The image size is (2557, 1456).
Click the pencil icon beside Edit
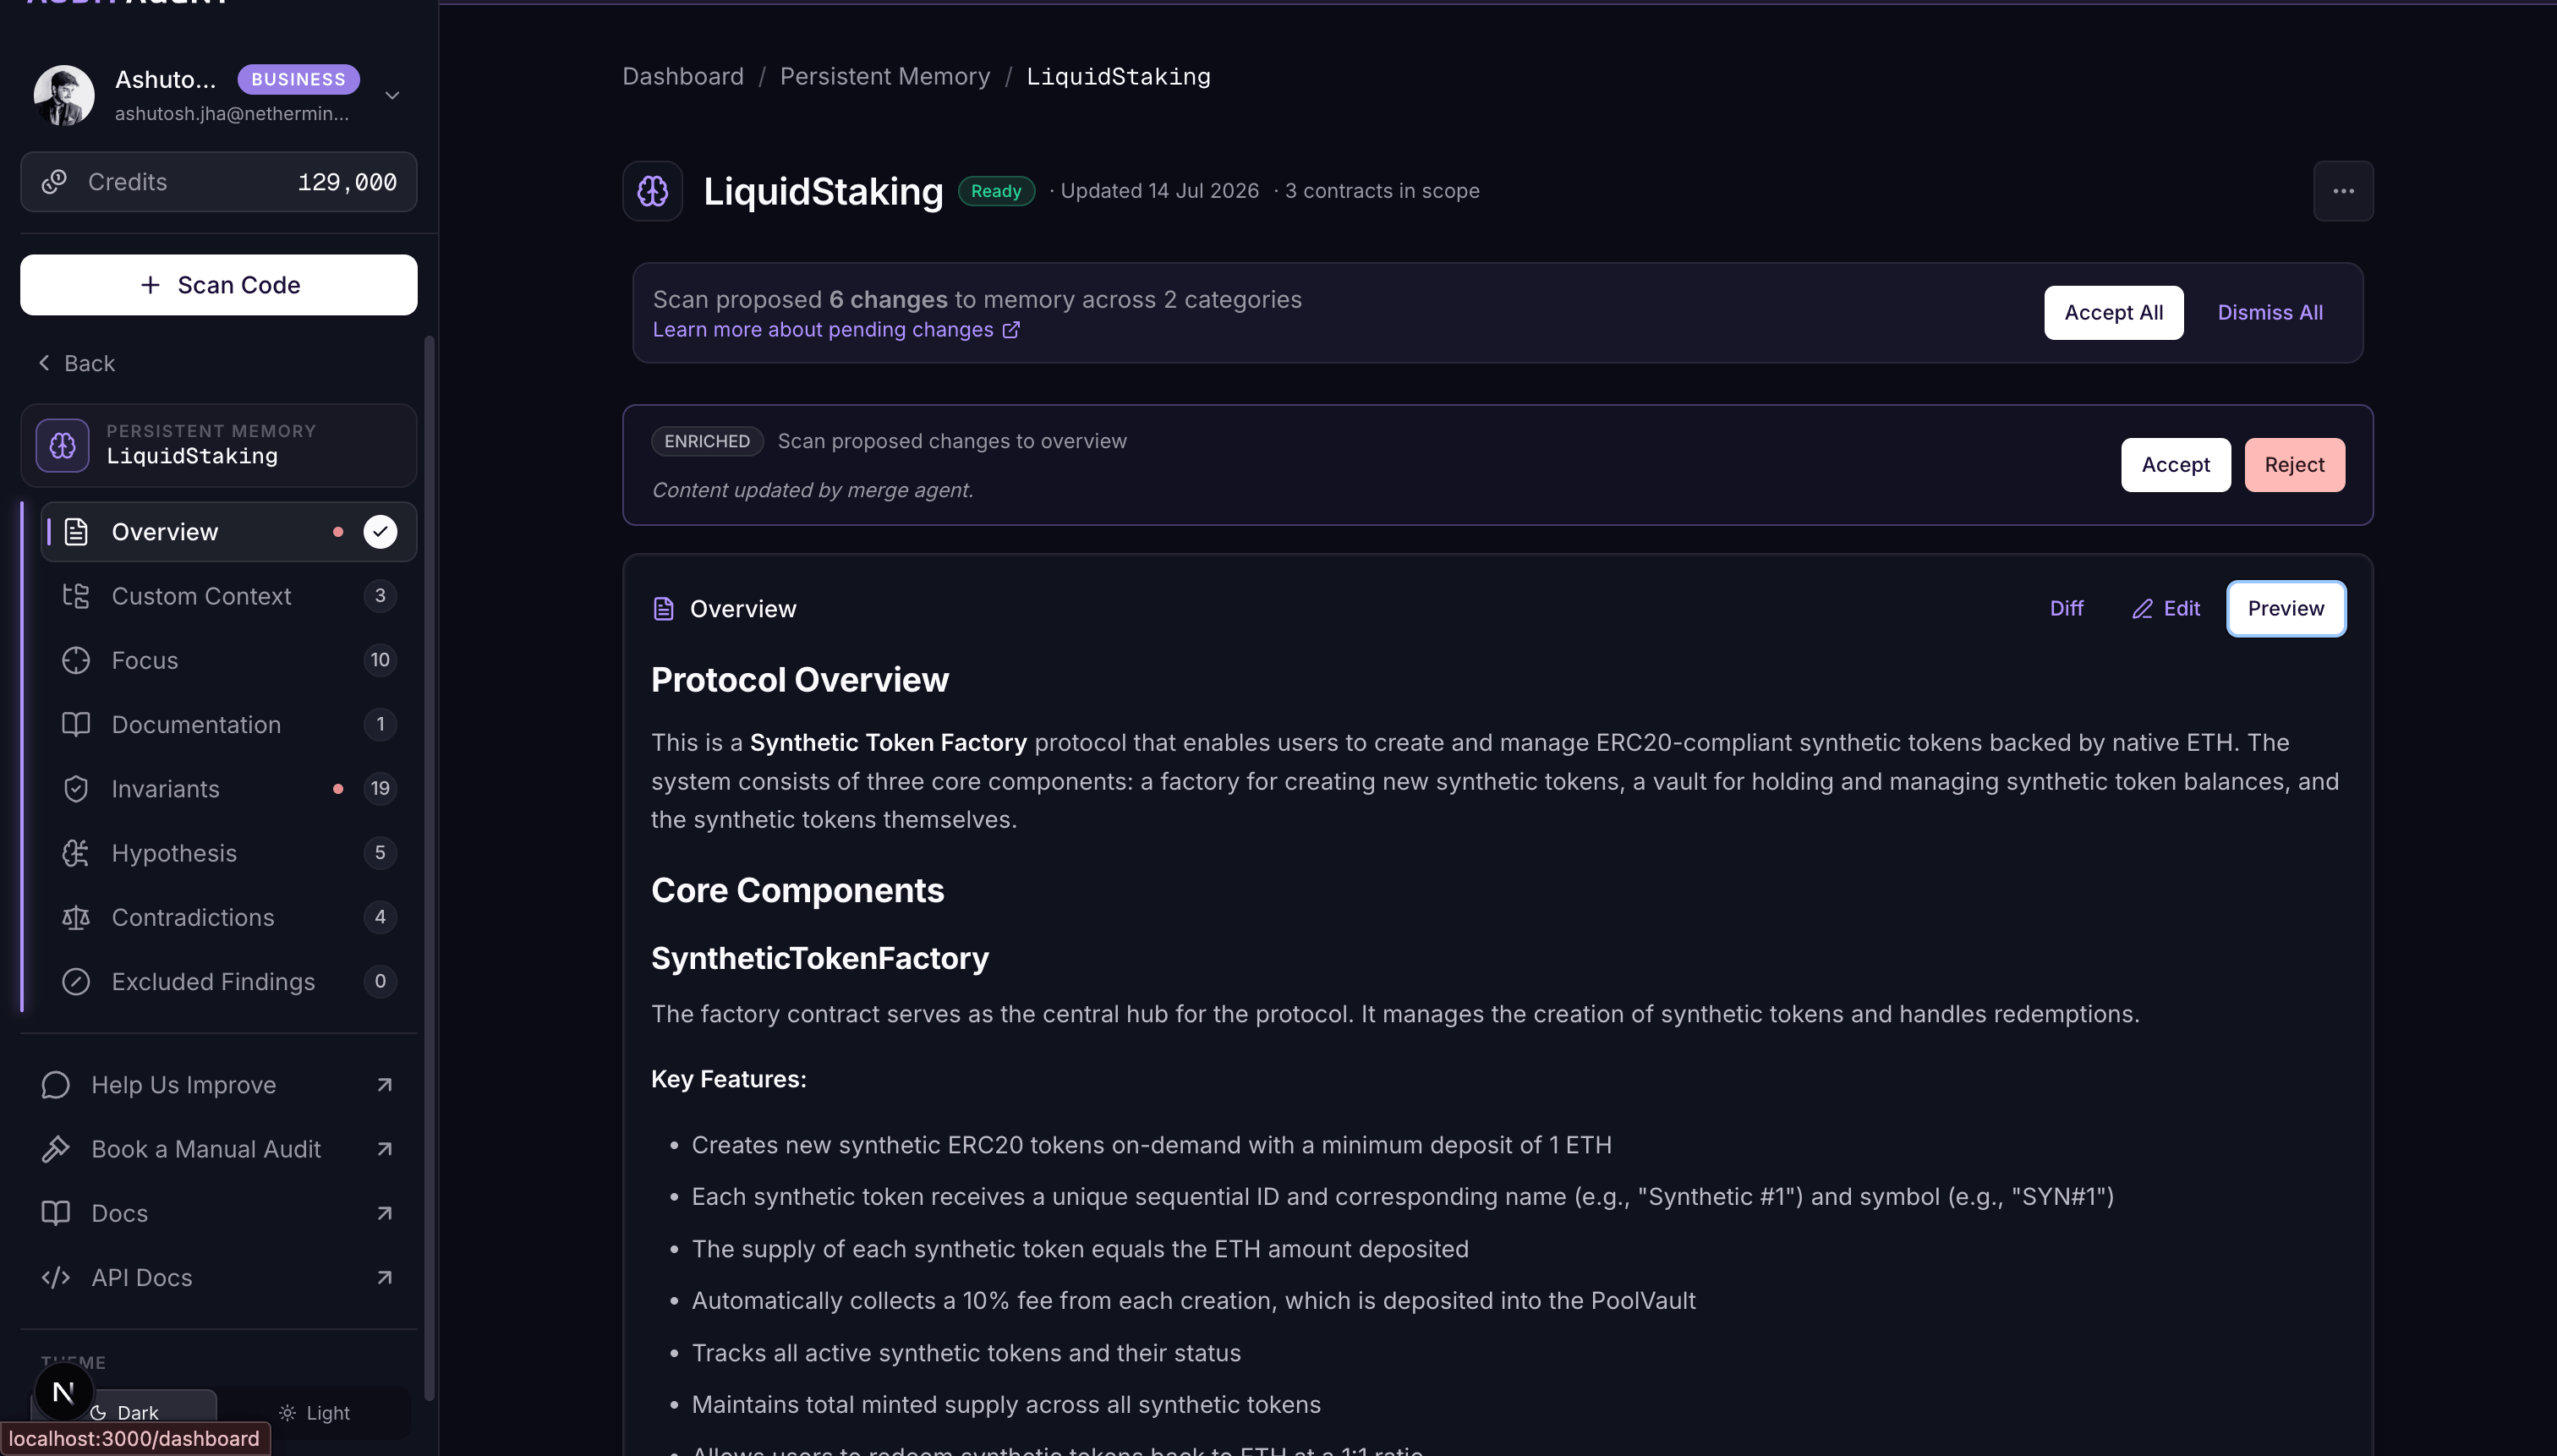coord(2142,609)
